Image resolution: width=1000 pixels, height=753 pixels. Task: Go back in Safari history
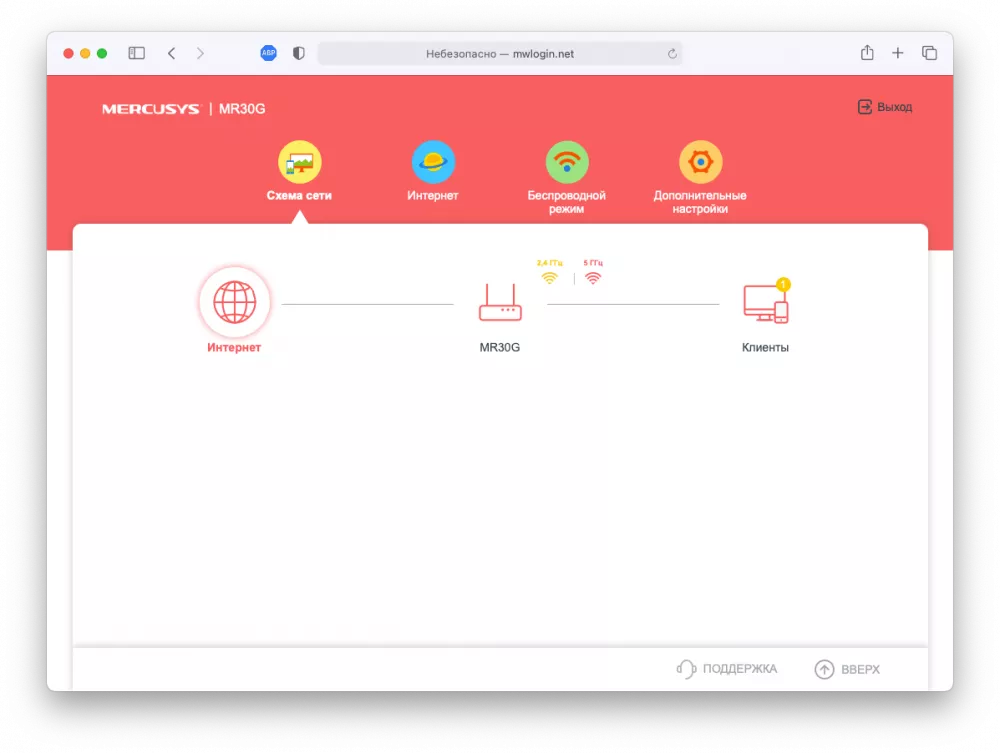click(172, 53)
